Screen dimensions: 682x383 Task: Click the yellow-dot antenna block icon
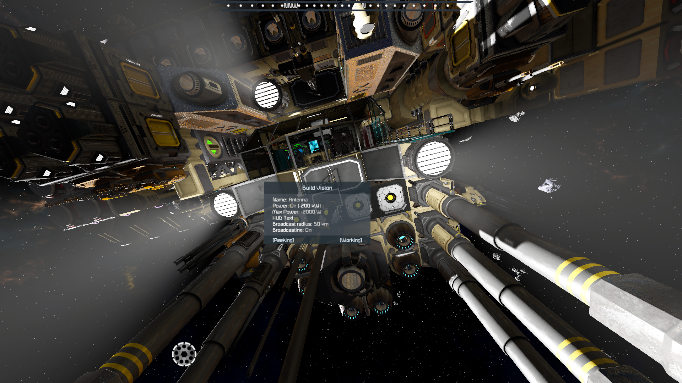click(390, 198)
